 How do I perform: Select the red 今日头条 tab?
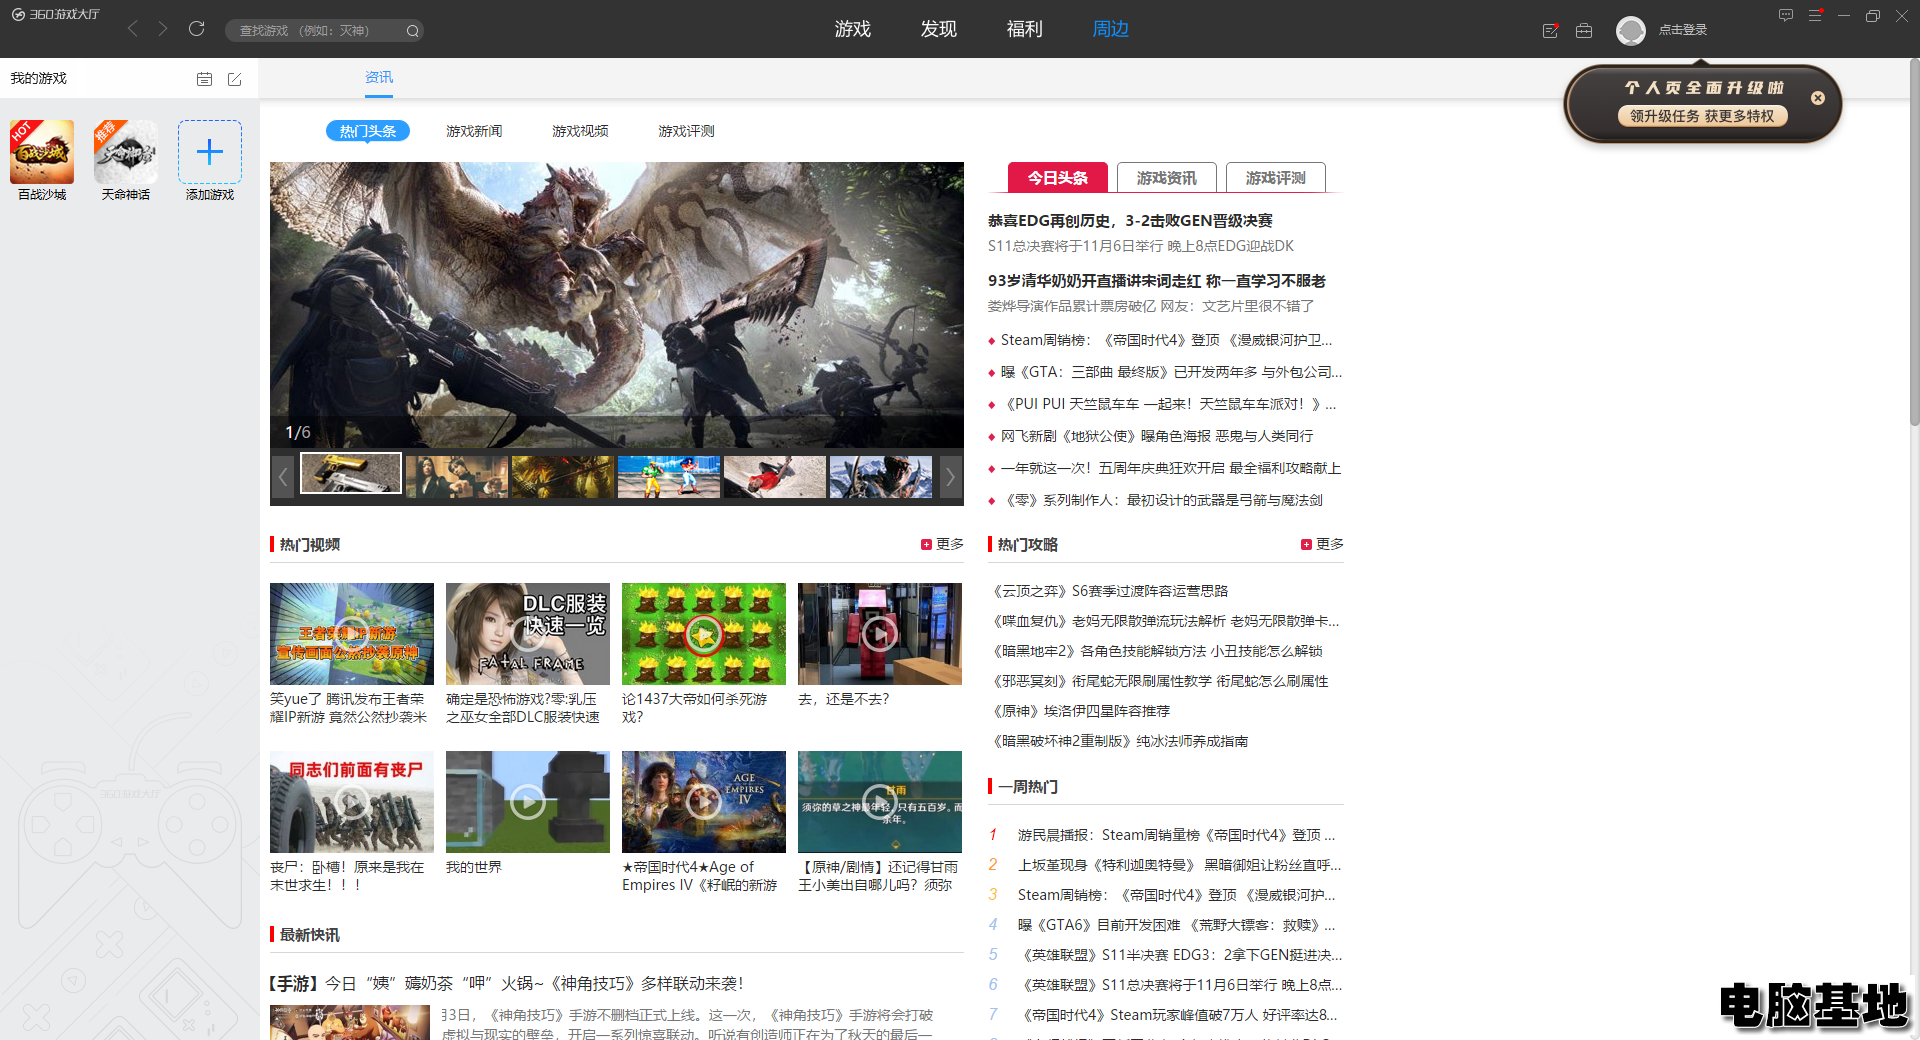pos(1058,177)
